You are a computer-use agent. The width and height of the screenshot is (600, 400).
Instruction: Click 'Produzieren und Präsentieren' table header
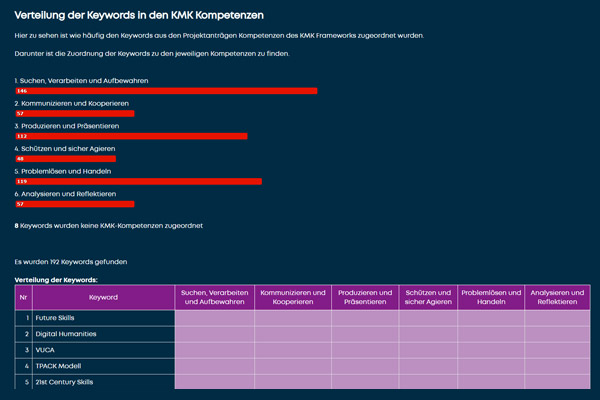[364, 297]
